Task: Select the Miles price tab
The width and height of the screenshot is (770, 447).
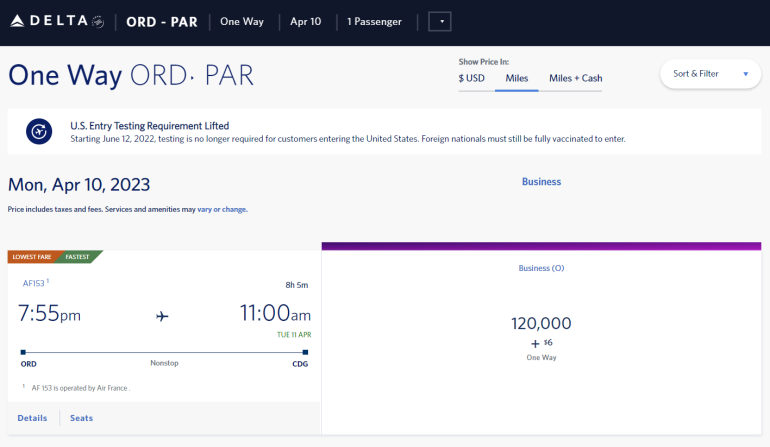Action: [x=516, y=78]
